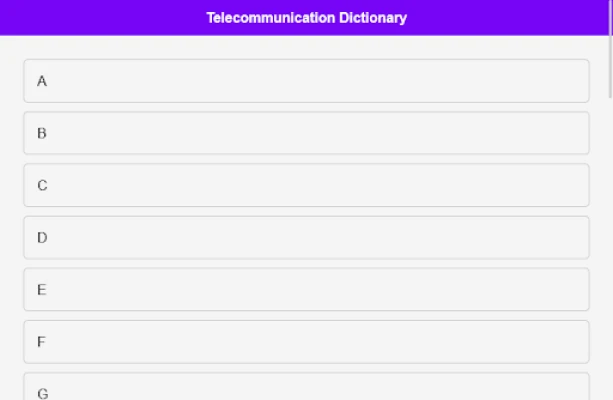The image size is (613, 400).
Task: Click the Telecommunication Dictionary title
Action: point(306,18)
